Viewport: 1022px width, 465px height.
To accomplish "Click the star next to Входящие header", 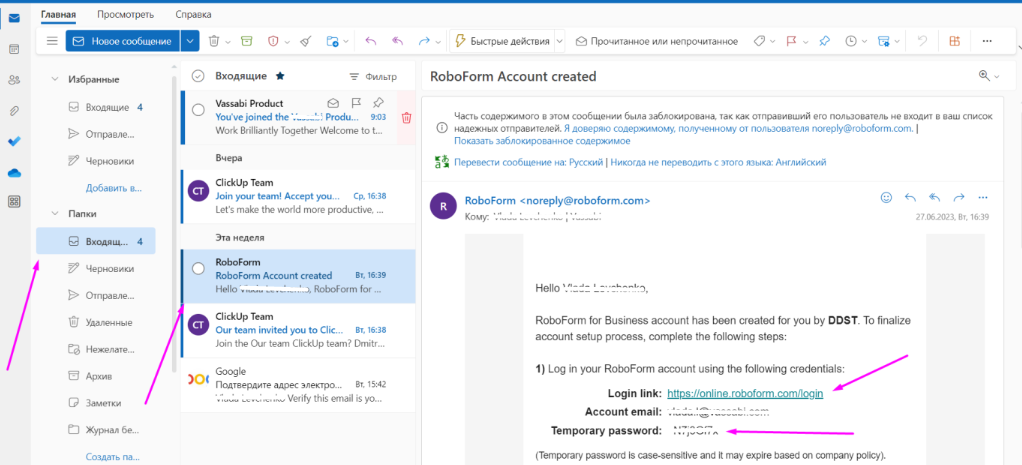I will point(280,76).
